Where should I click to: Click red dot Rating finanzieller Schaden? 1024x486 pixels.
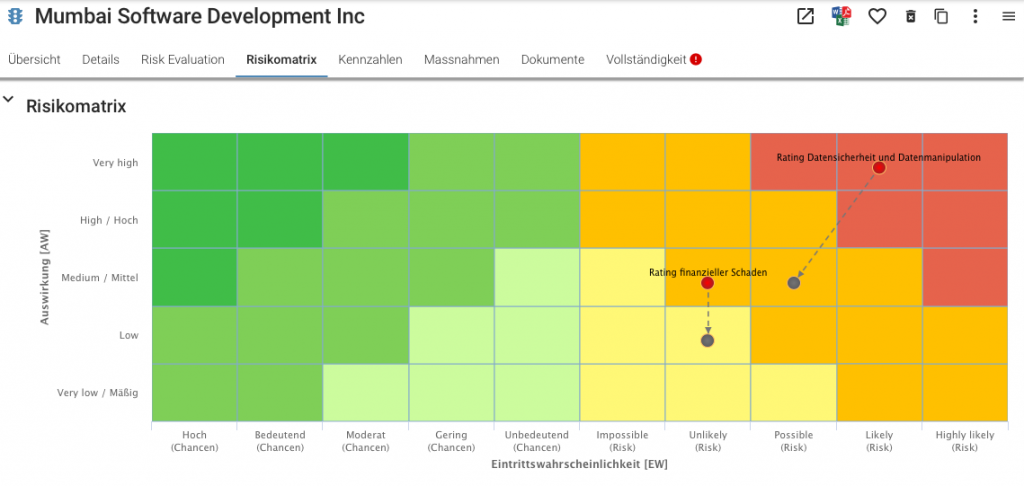click(707, 283)
